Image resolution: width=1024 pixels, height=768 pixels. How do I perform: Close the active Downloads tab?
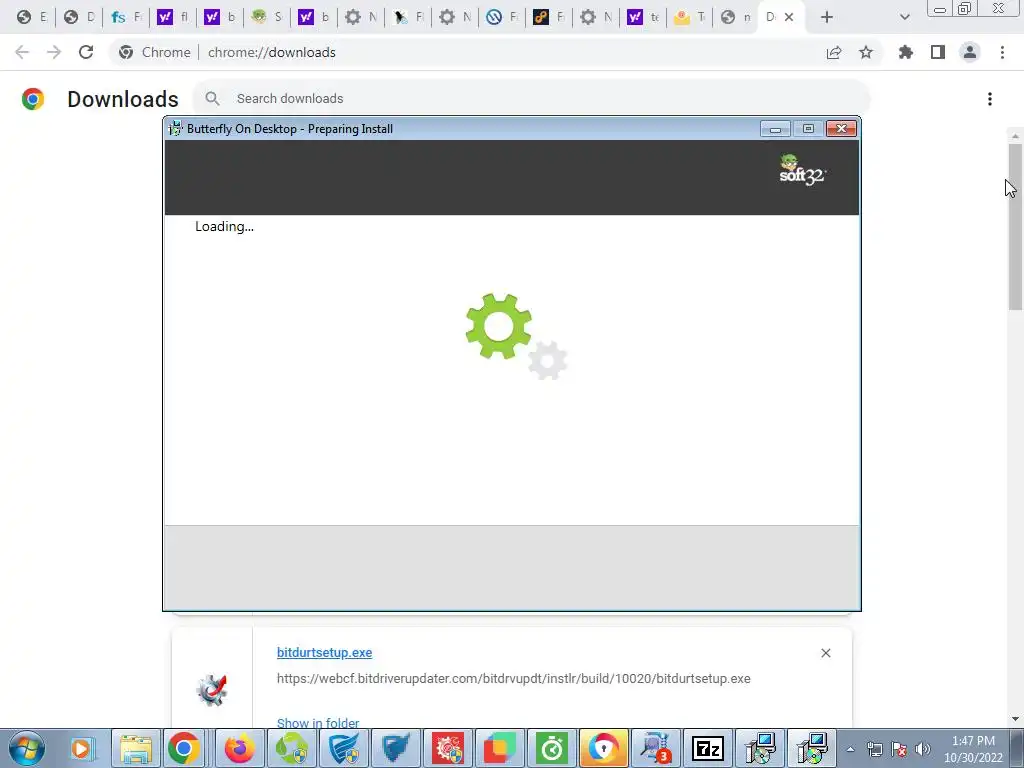(789, 18)
